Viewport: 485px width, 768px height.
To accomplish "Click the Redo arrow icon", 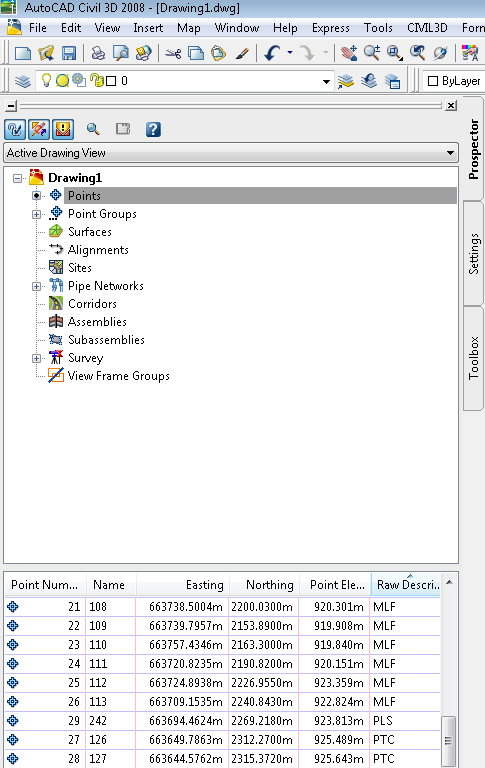I will 308,53.
